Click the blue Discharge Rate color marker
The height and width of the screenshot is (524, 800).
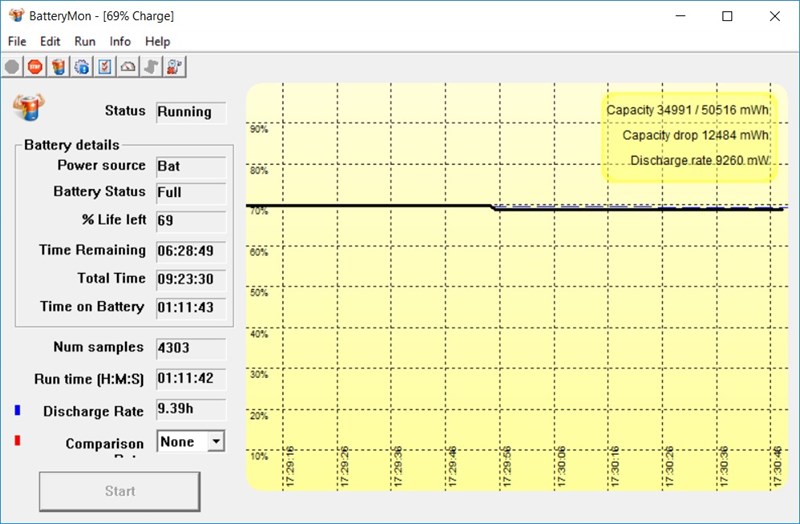point(18,410)
